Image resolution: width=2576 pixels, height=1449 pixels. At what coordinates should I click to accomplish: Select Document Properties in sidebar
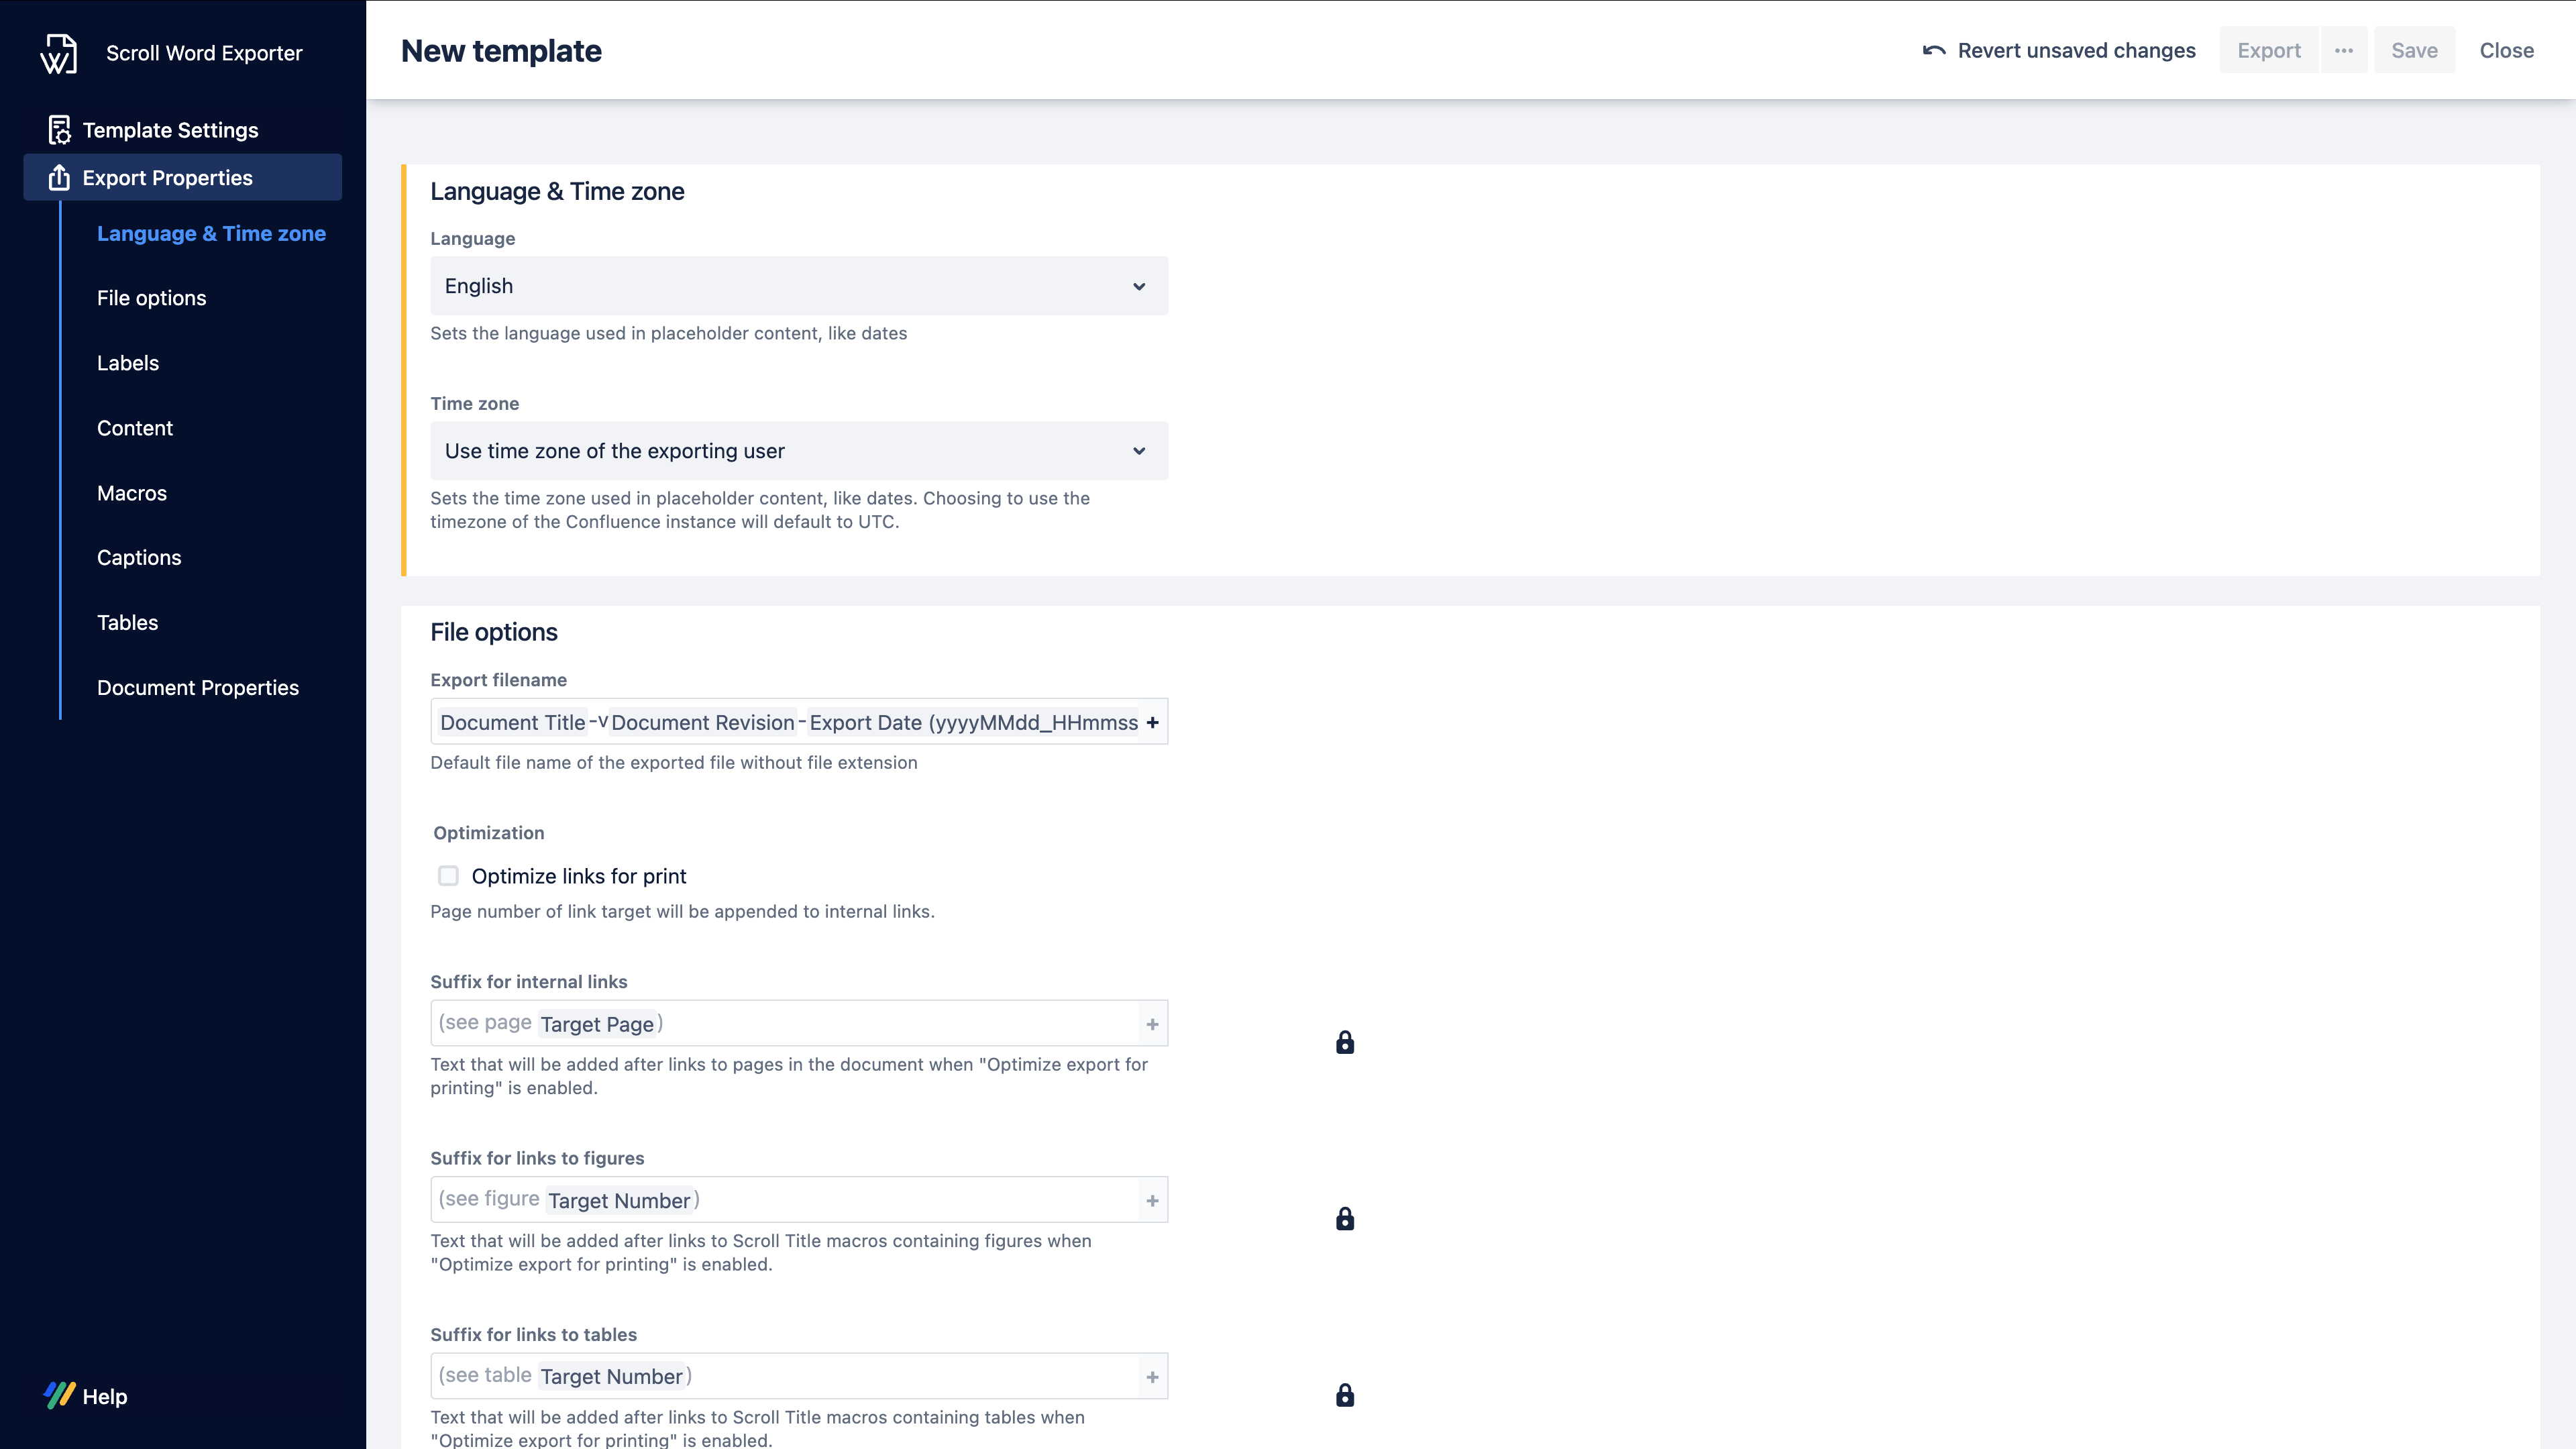[197, 688]
